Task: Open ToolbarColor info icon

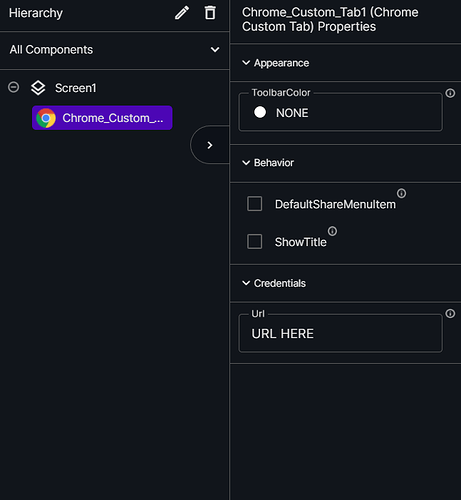Action: coord(450,93)
